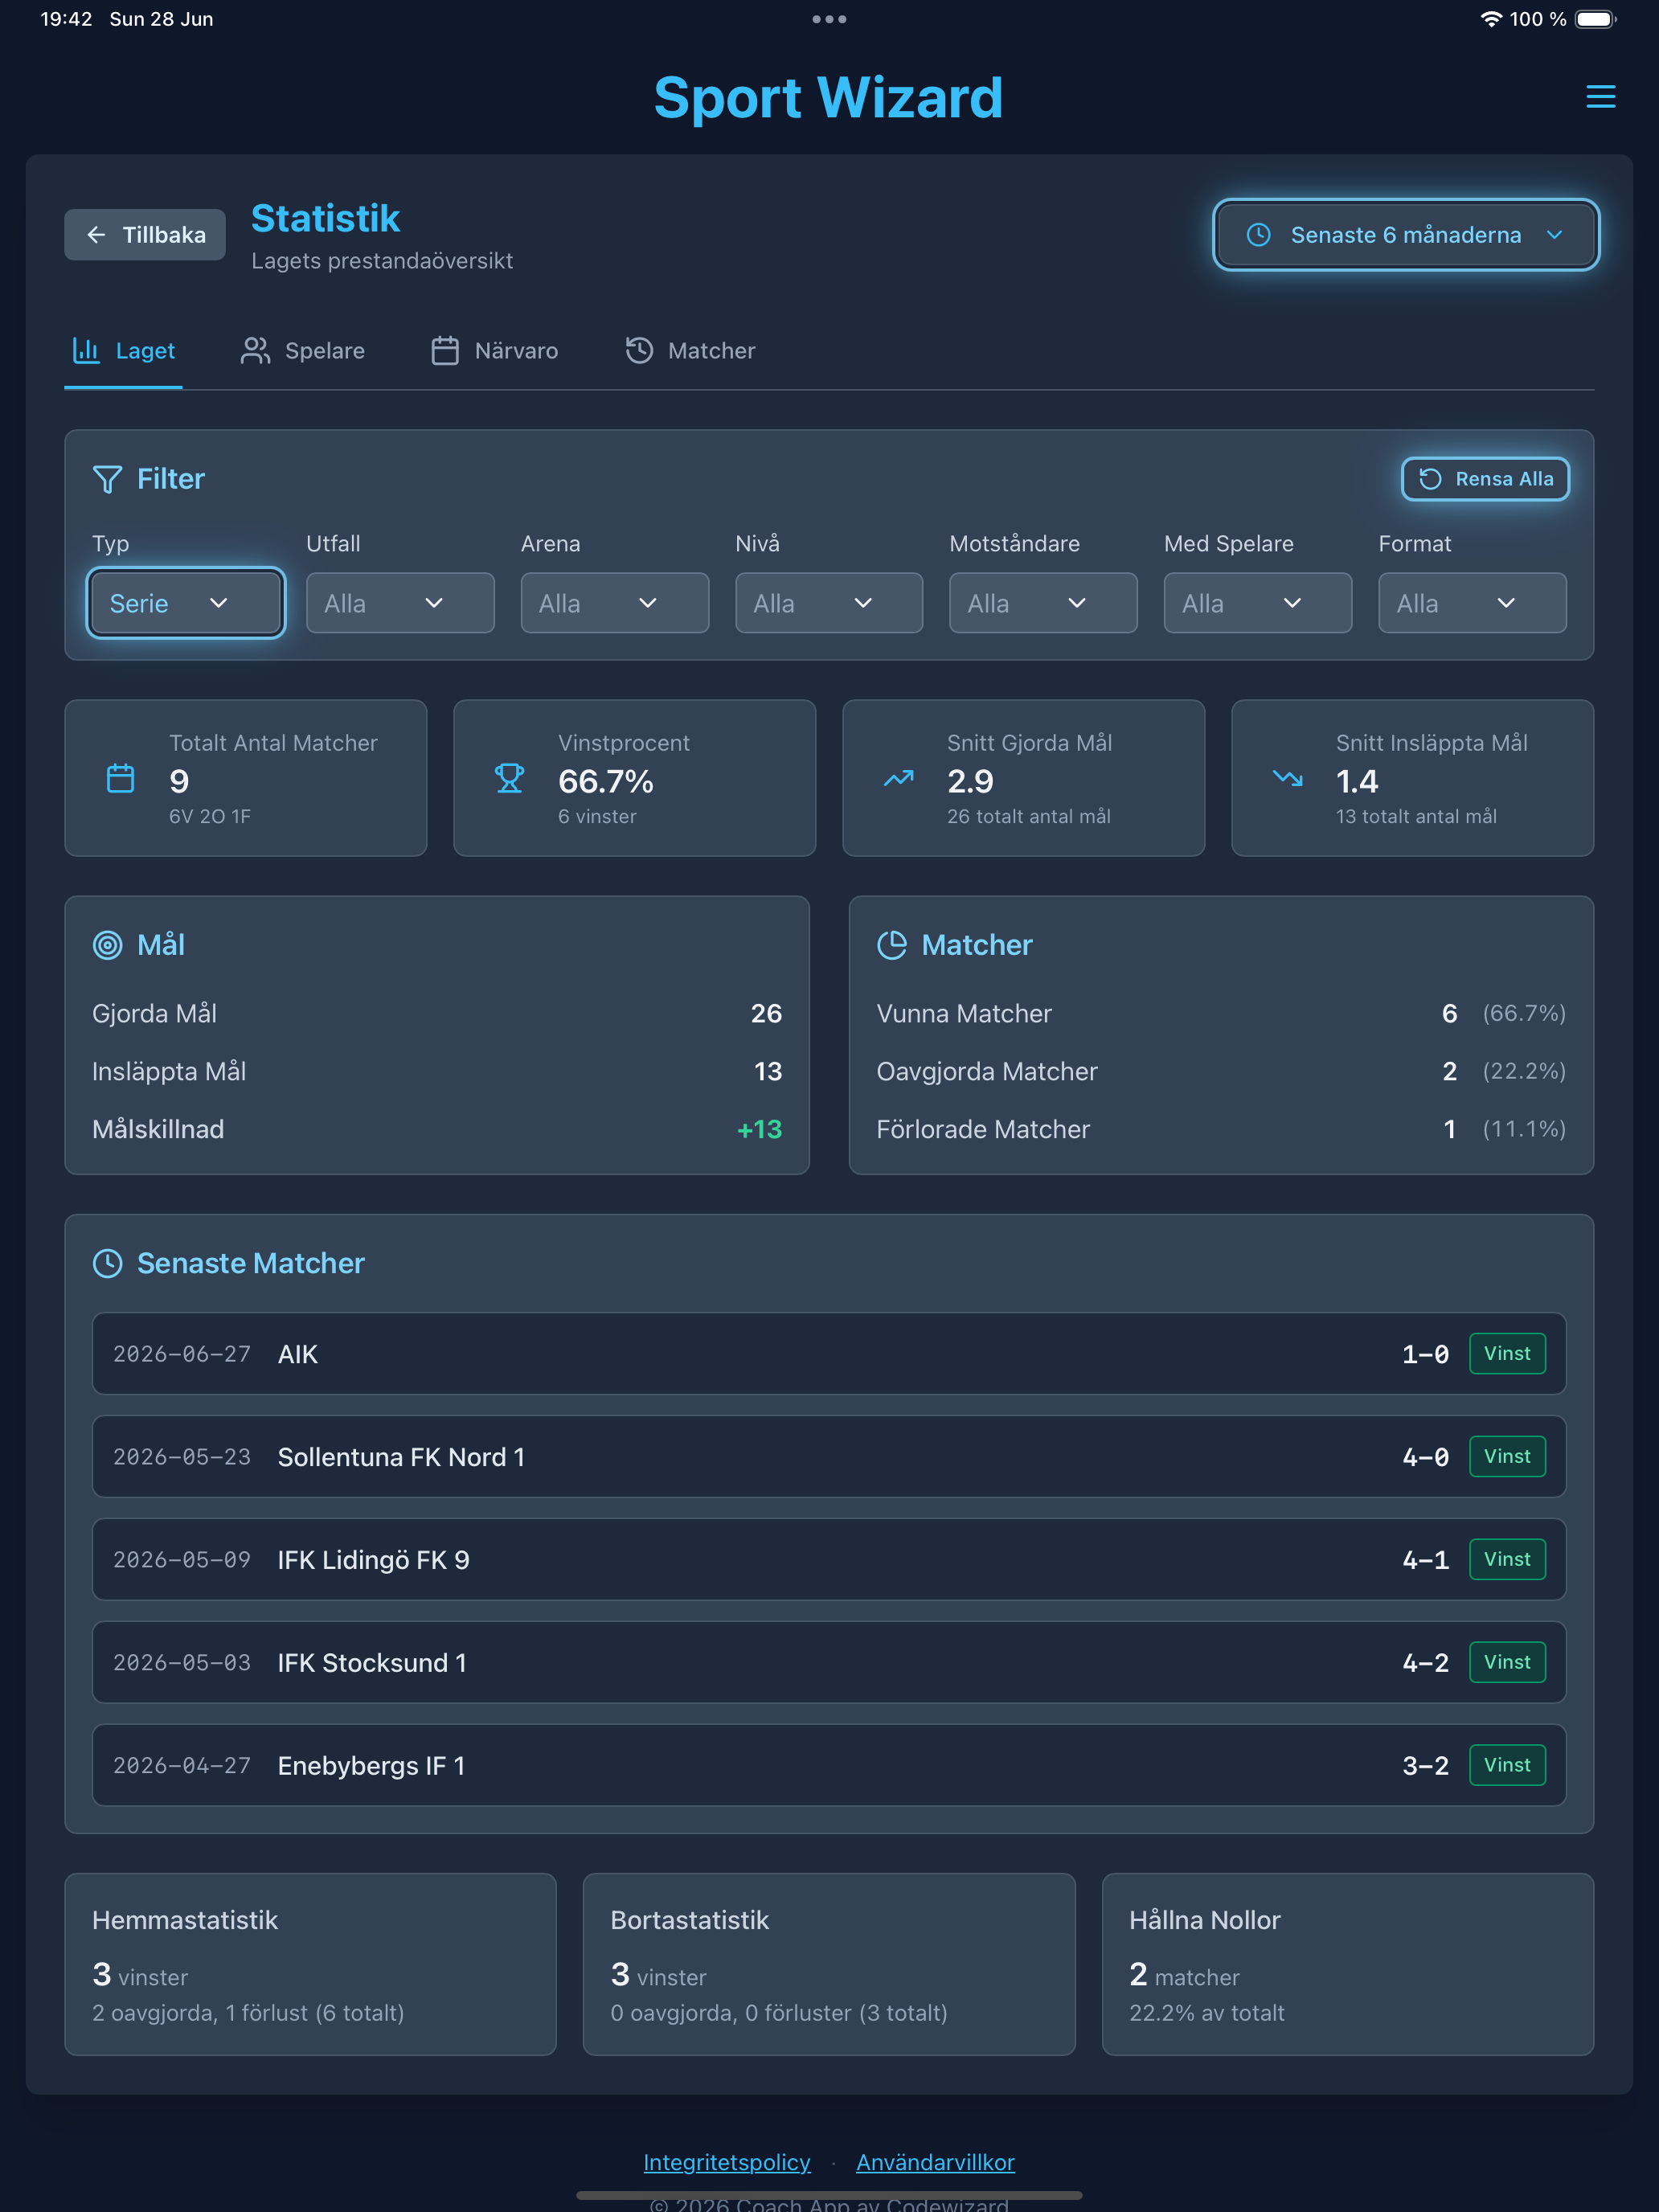Image resolution: width=1659 pixels, height=2212 pixels.
Task: Open the Med Spelare filter dropdown
Action: pos(1258,603)
